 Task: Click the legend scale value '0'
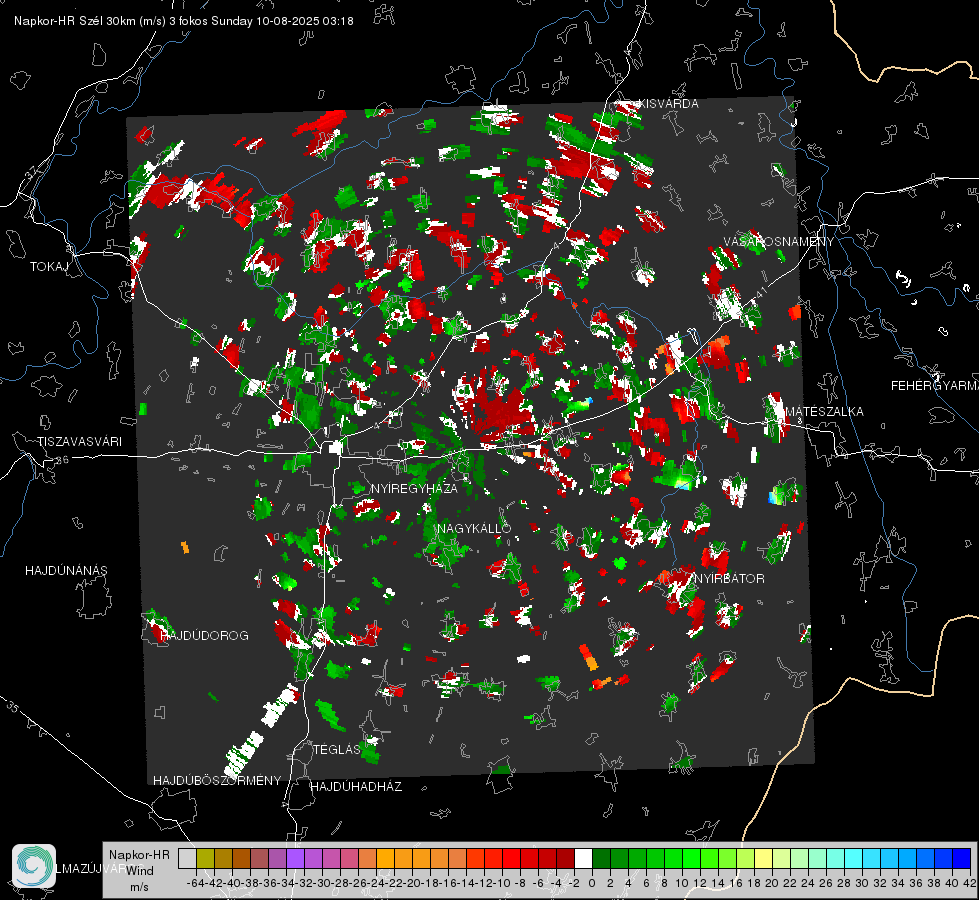tap(592, 883)
